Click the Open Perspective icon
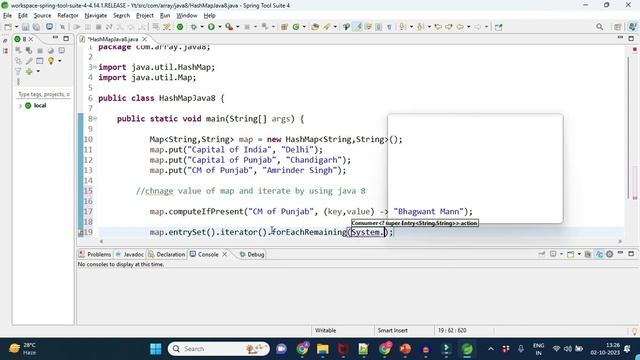 (618, 27)
